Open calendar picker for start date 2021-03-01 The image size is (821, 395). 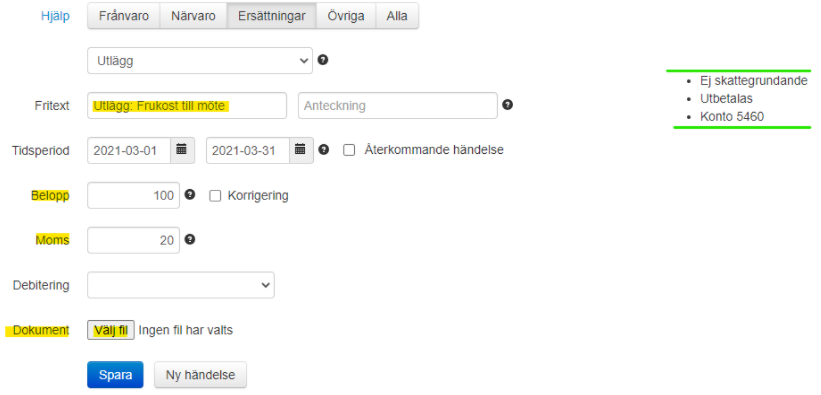tap(182, 150)
